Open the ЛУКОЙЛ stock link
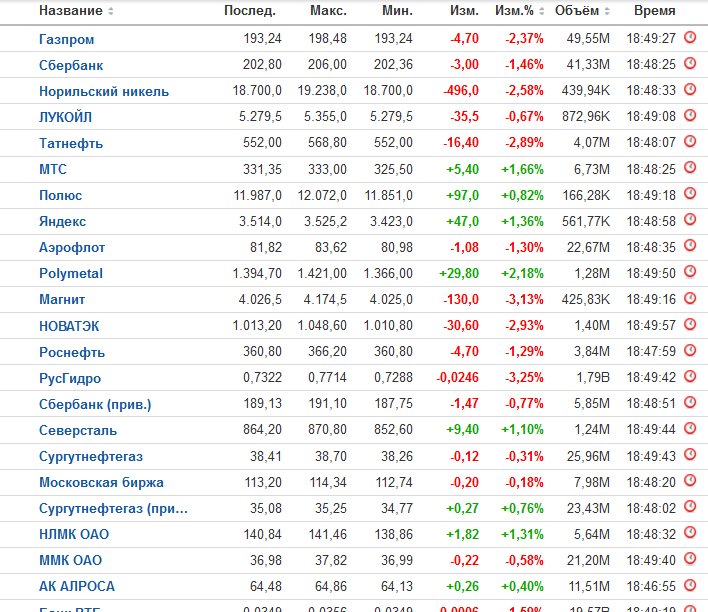Viewport: 708px width, 612px height. 65,117
